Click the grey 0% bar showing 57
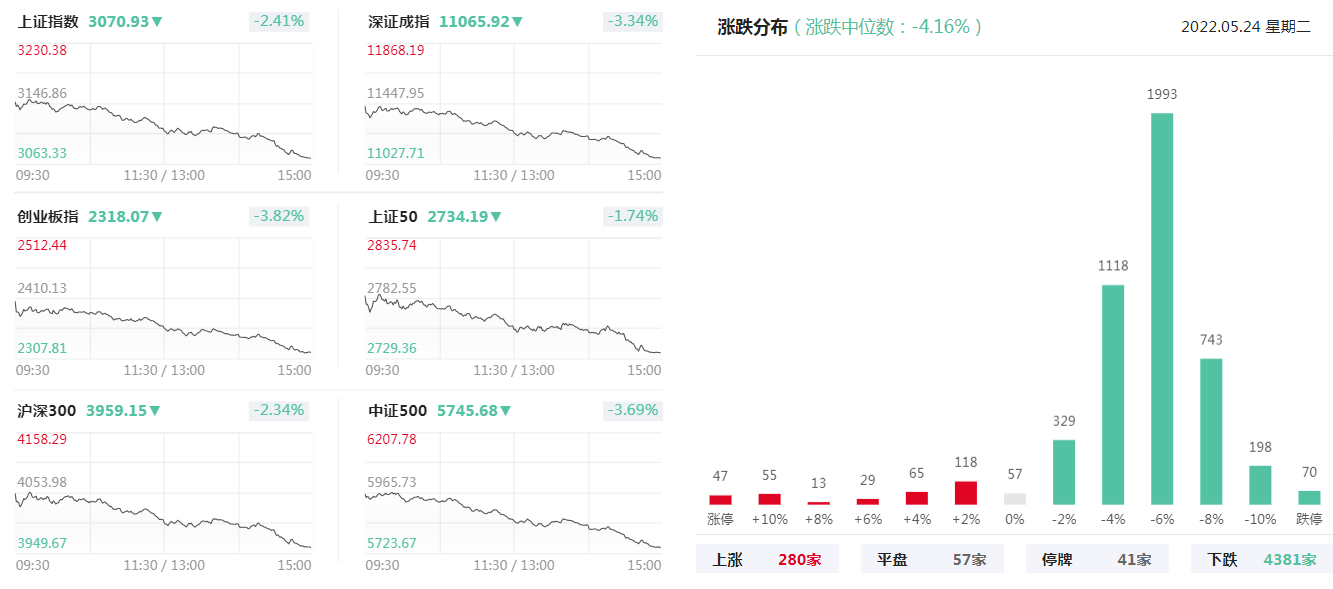 click(x=1015, y=498)
